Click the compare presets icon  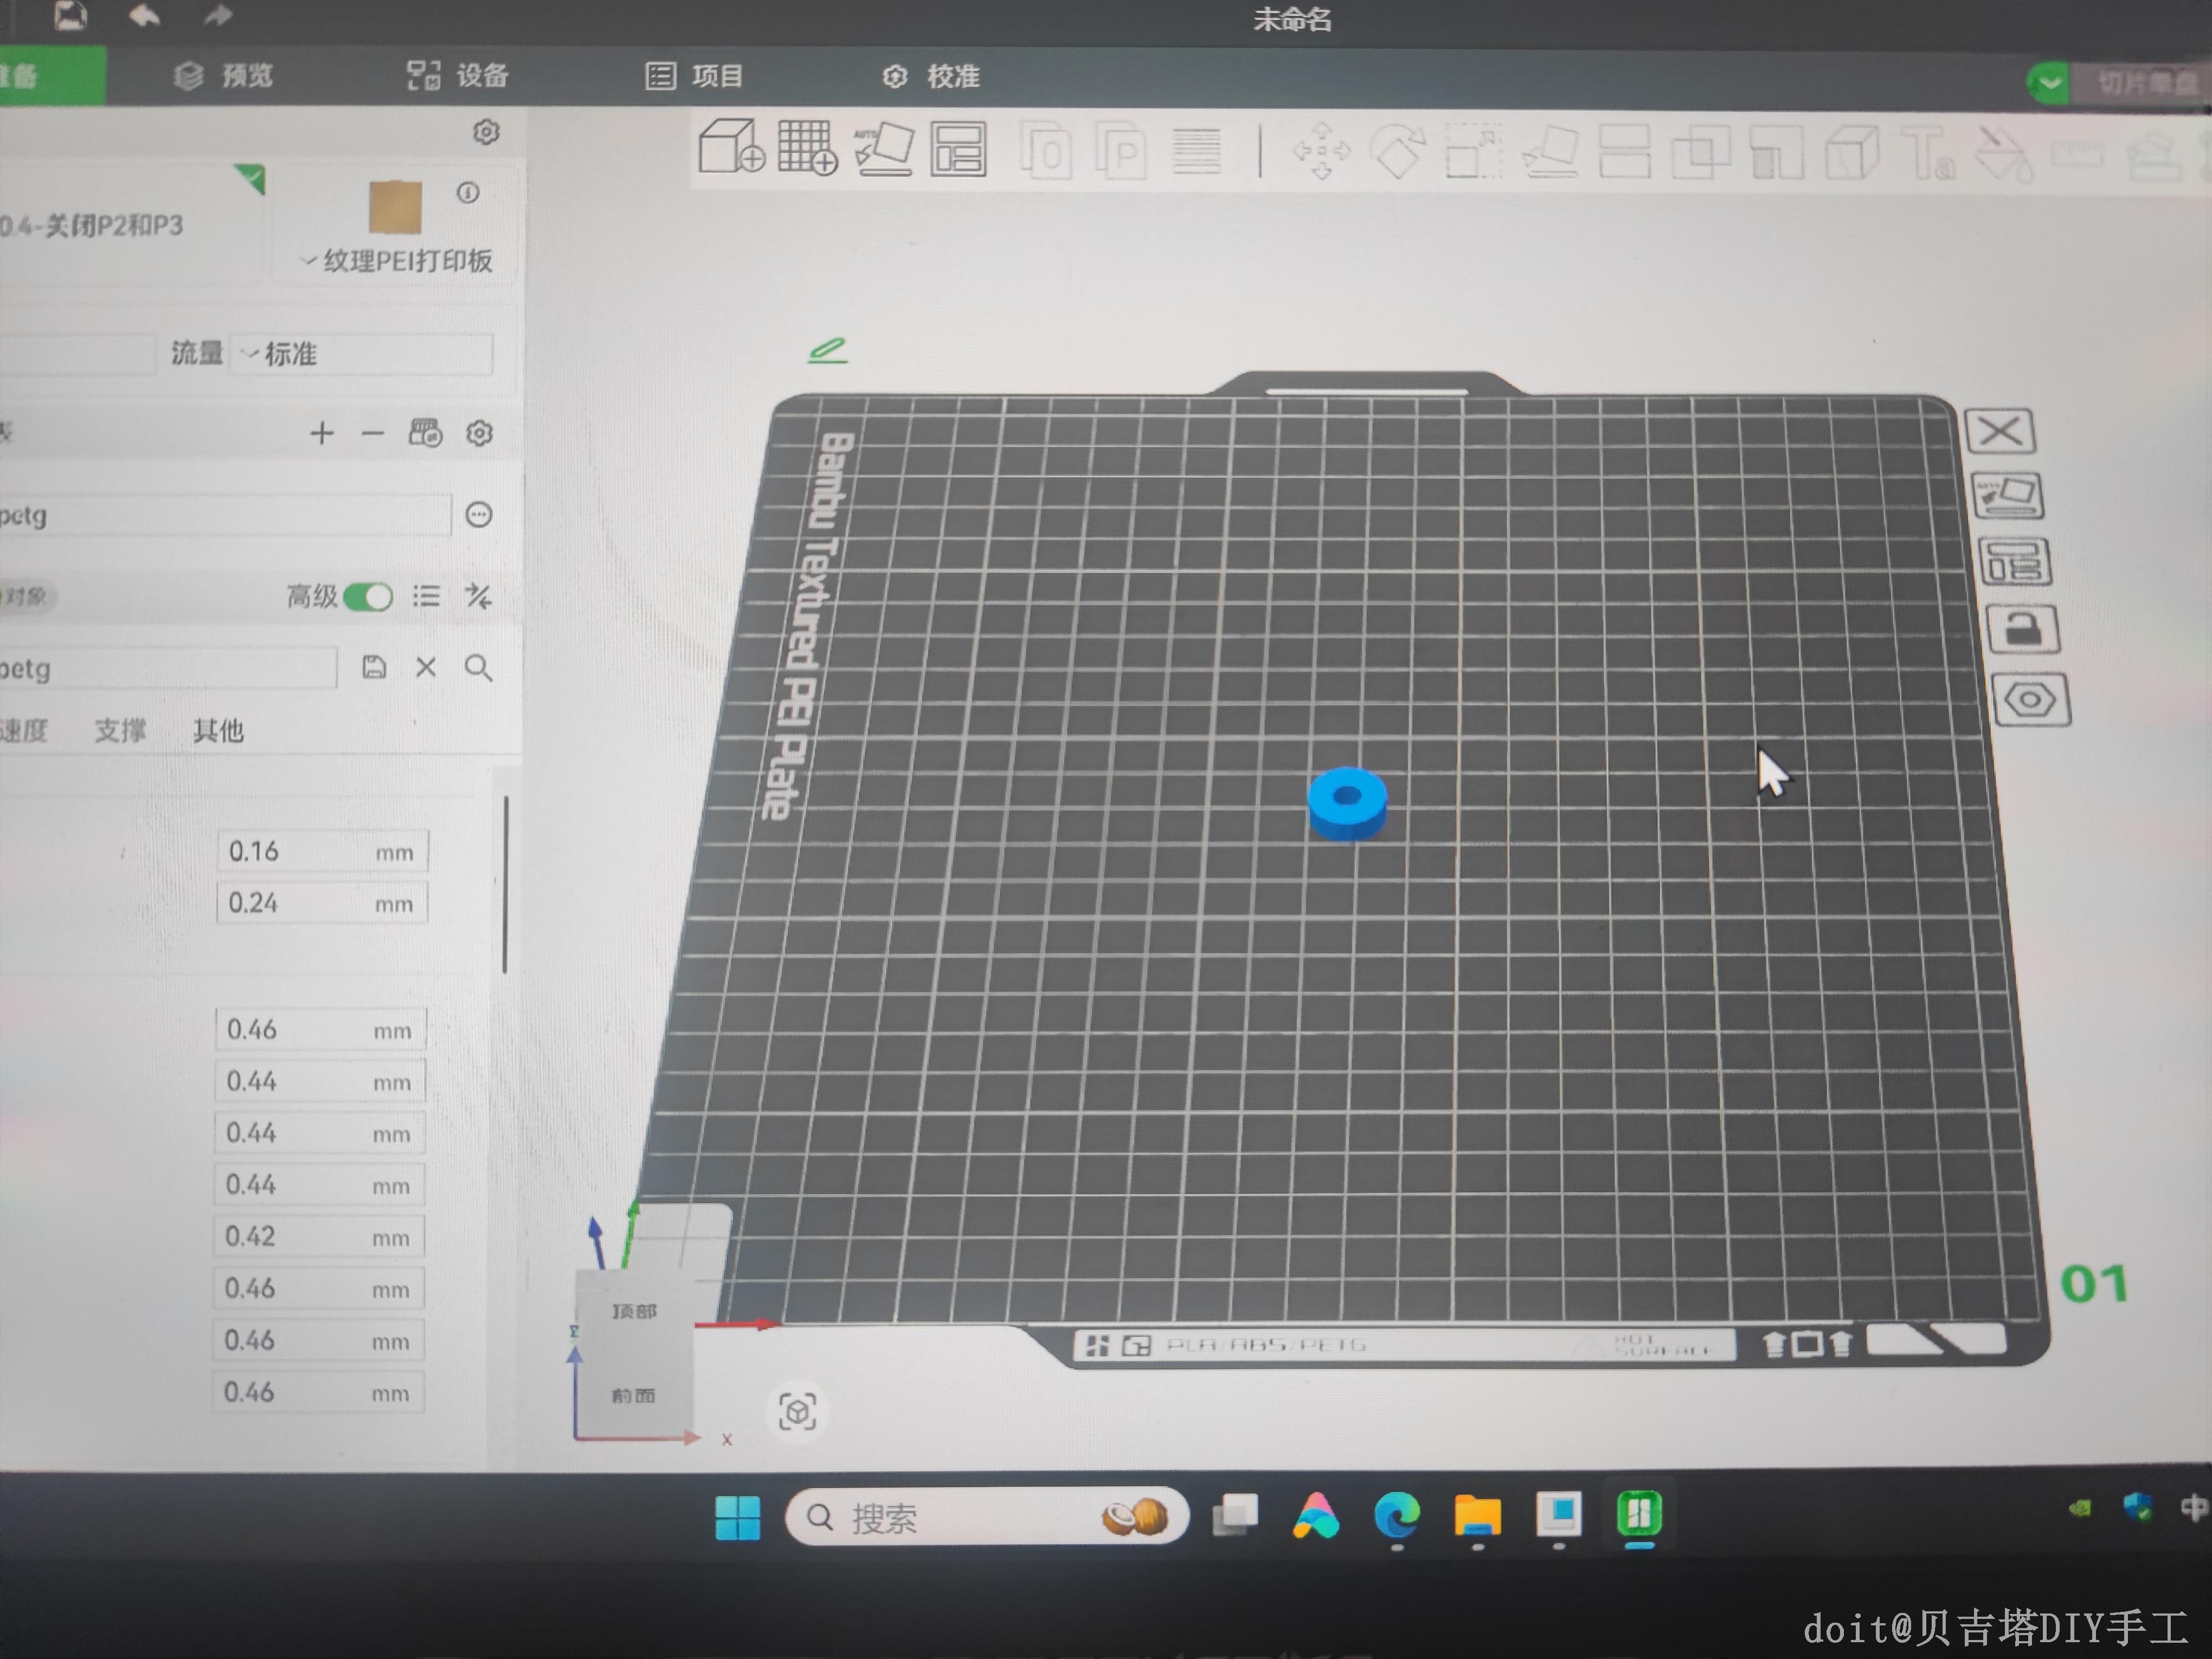(478, 597)
